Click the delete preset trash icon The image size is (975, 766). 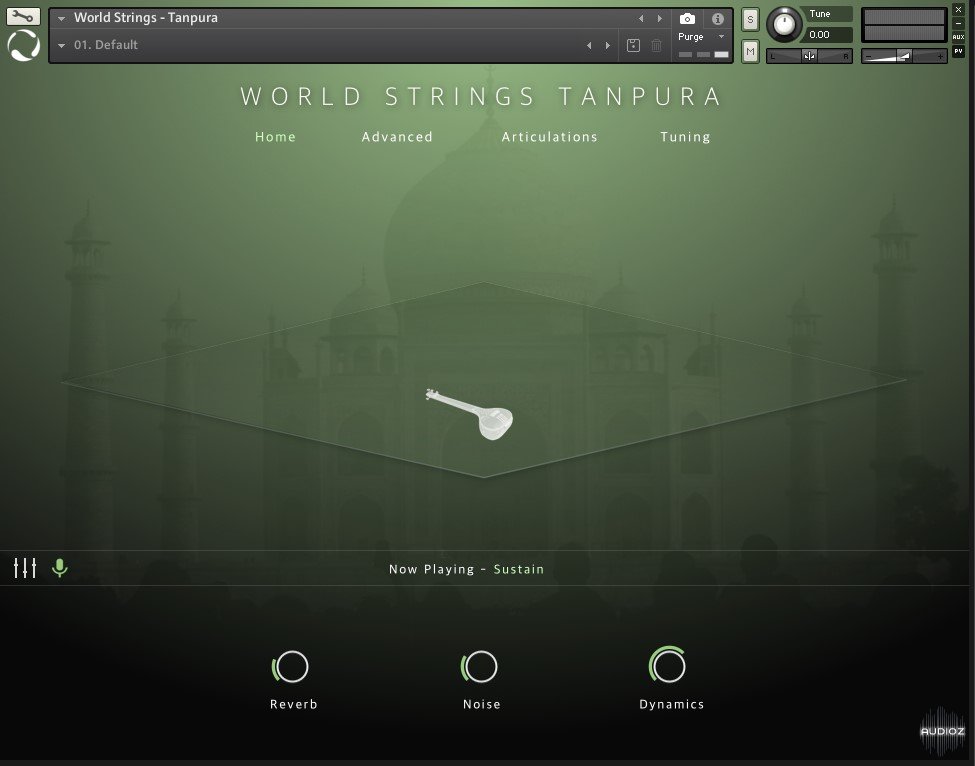point(657,45)
